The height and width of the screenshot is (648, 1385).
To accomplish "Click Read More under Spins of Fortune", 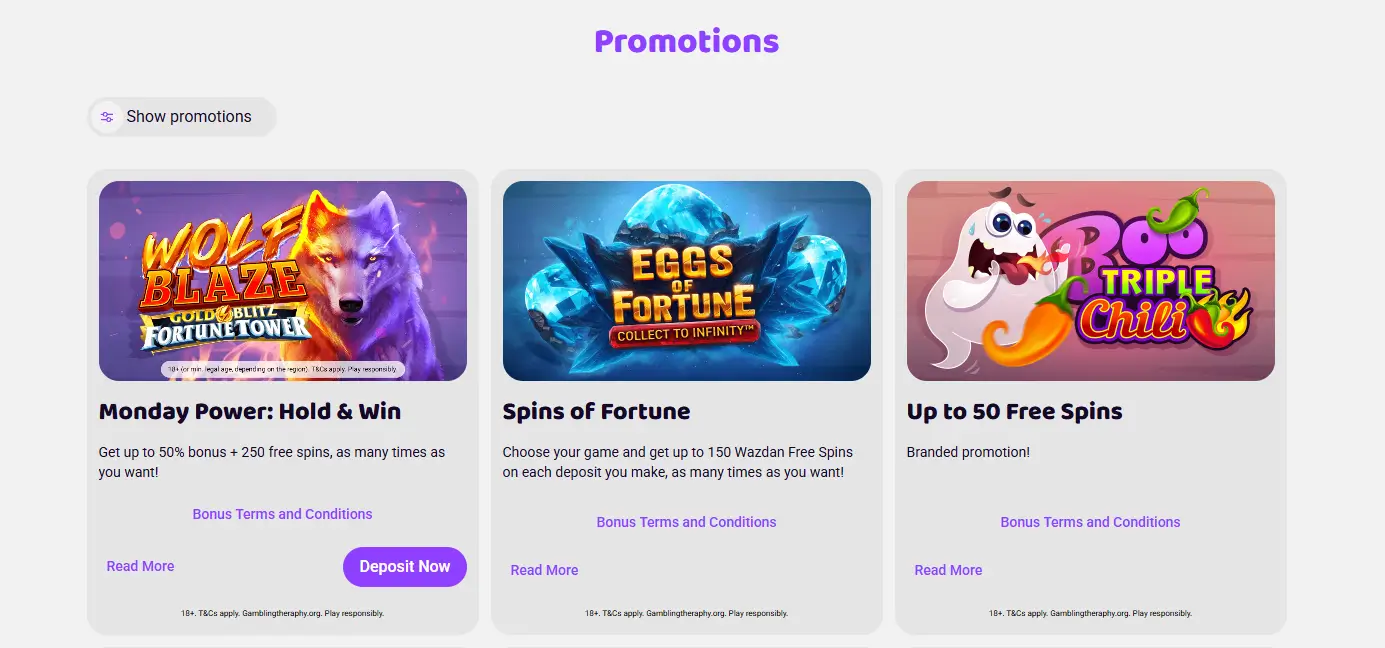I will click(x=544, y=570).
